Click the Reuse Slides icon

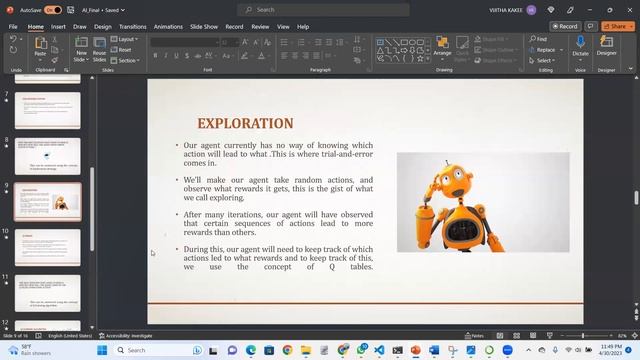(x=99, y=42)
